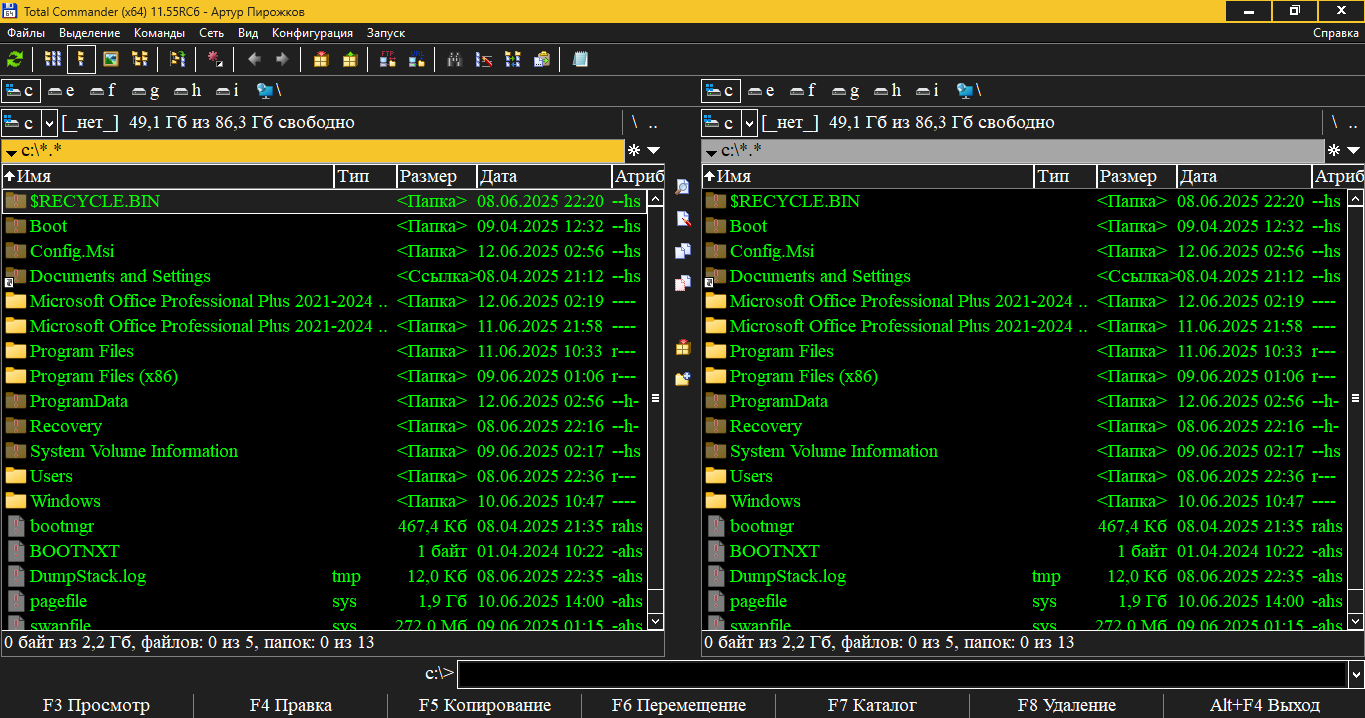The width and height of the screenshot is (1365, 718).
Task: Select drive i in left drive bar
Action: click(227, 91)
